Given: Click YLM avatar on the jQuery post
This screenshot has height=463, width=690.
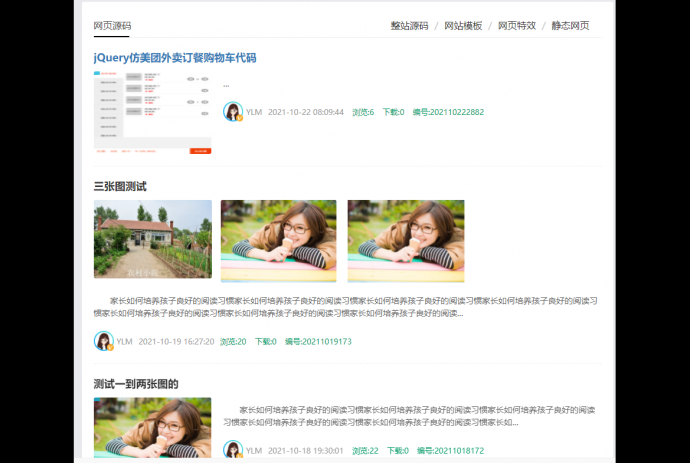Looking at the screenshot, I should click(233, 112).
